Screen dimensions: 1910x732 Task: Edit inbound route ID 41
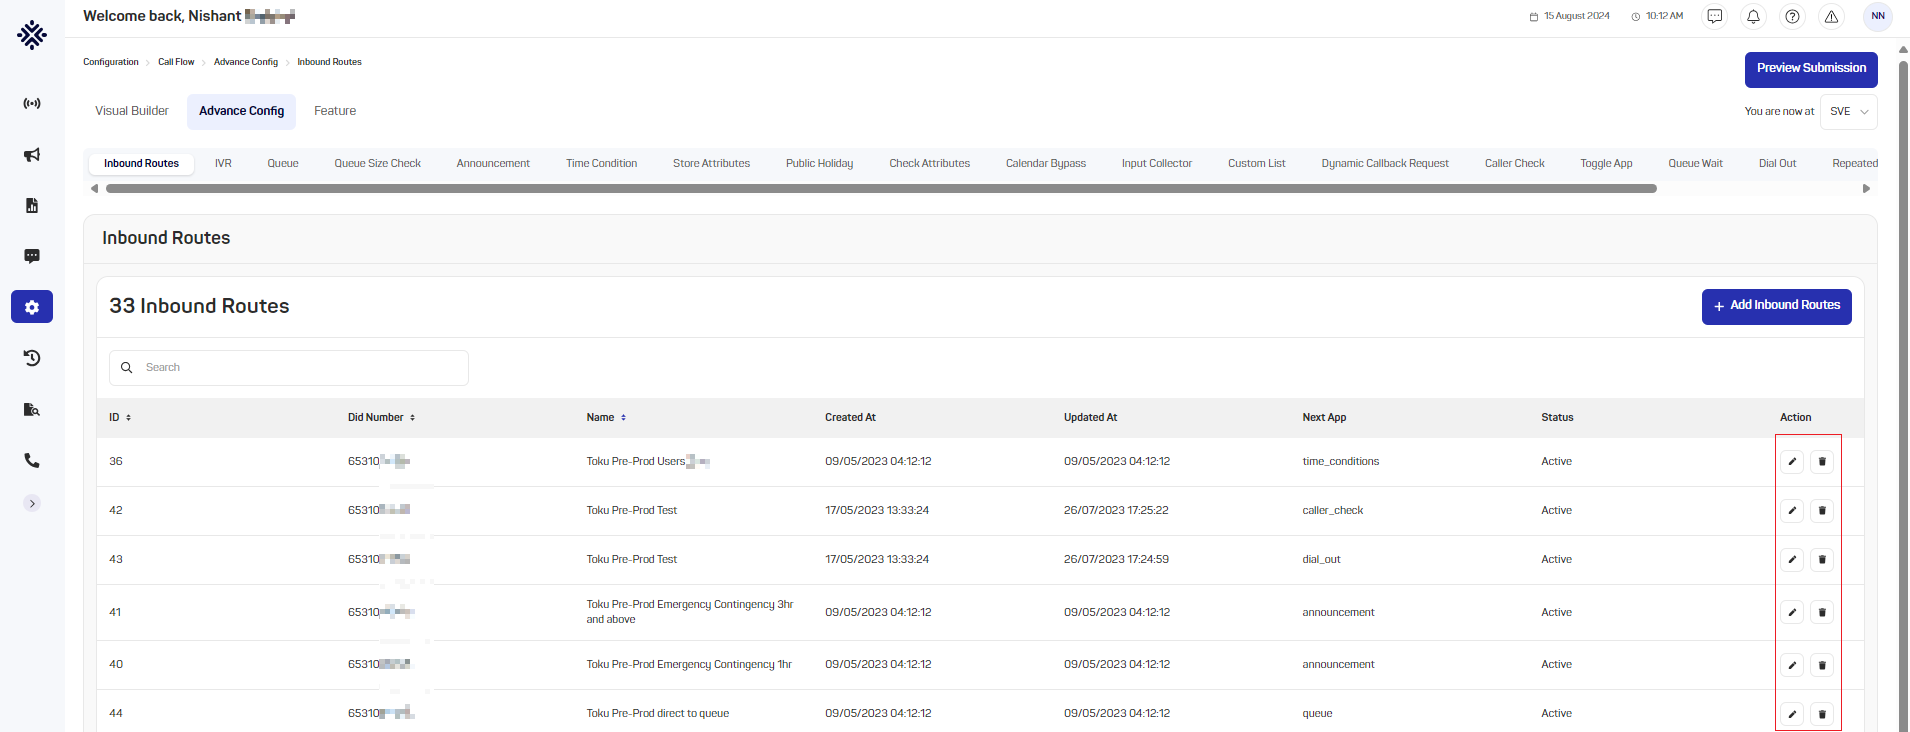pyautogui.click(x=1792, y=612)
